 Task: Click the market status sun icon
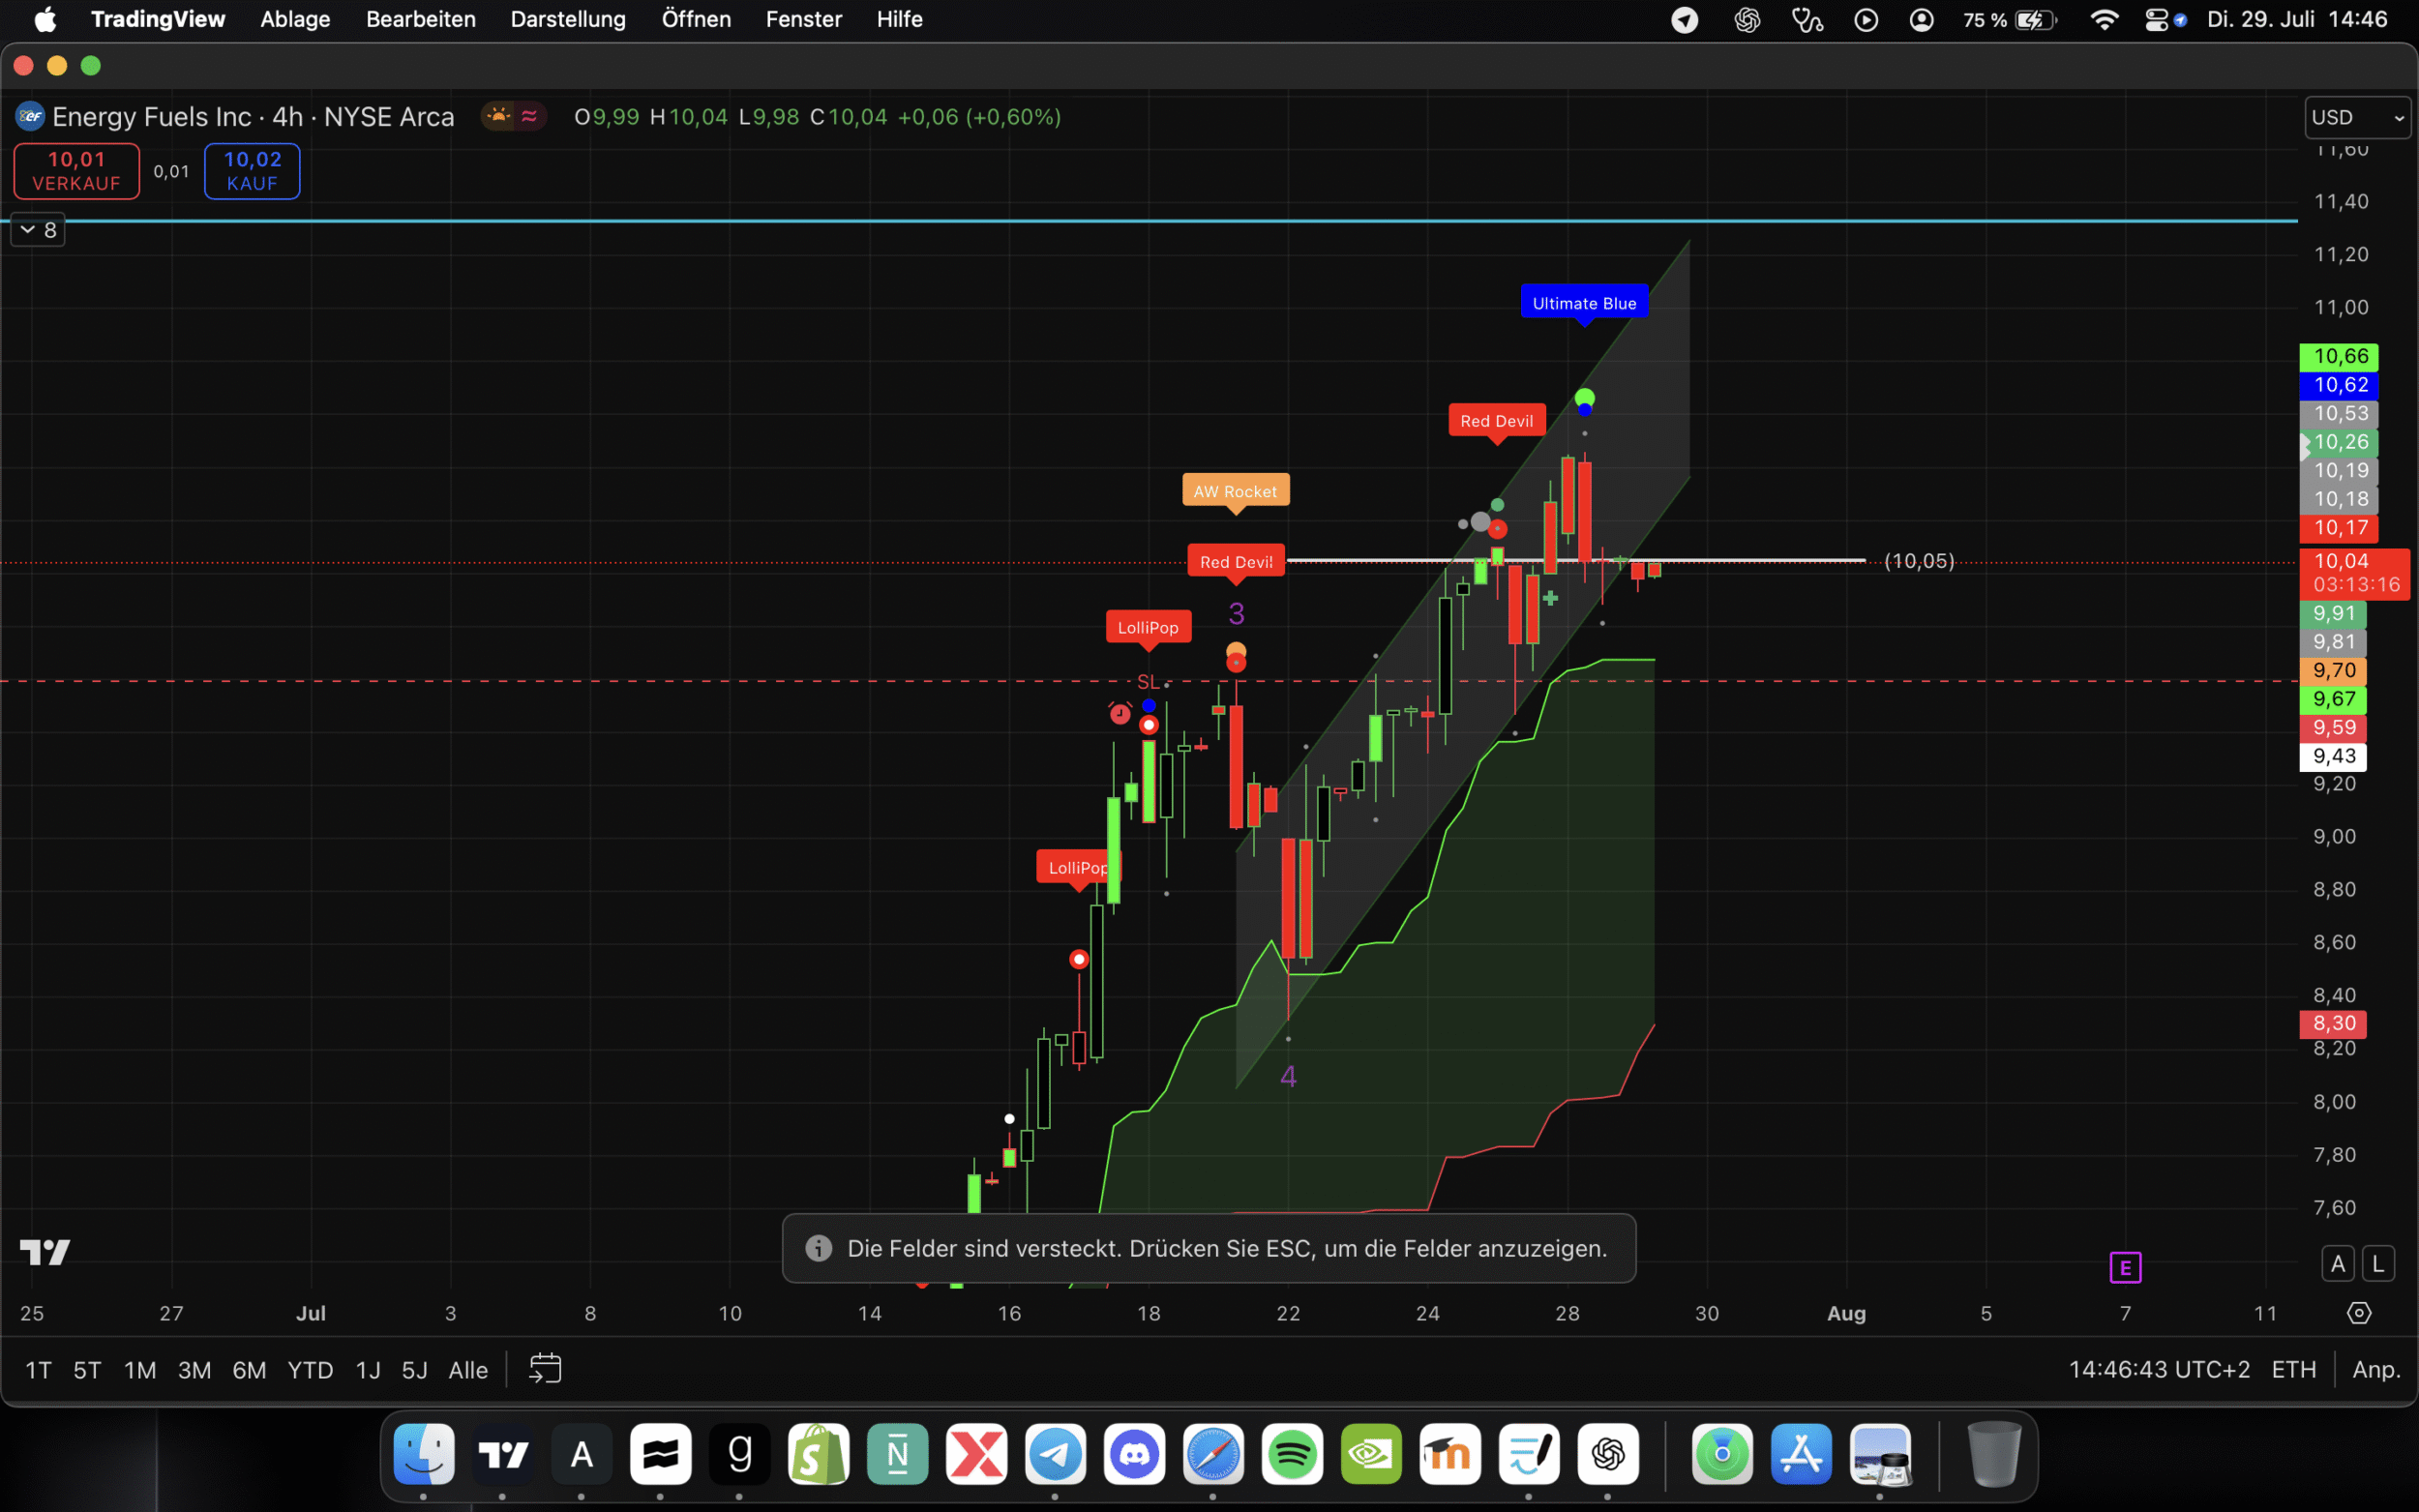(498, 117)
